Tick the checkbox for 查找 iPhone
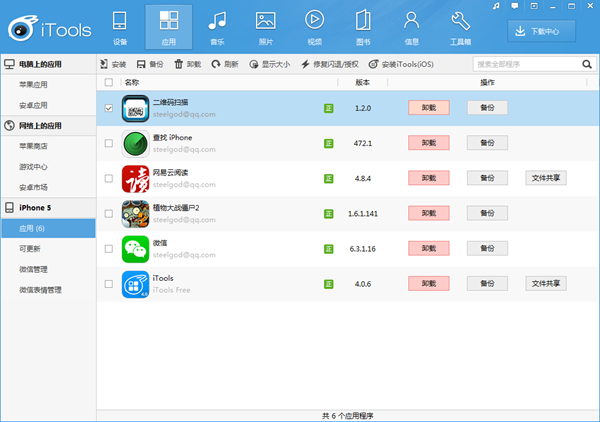The image size is (600, 422). click(x=109, y=143)
